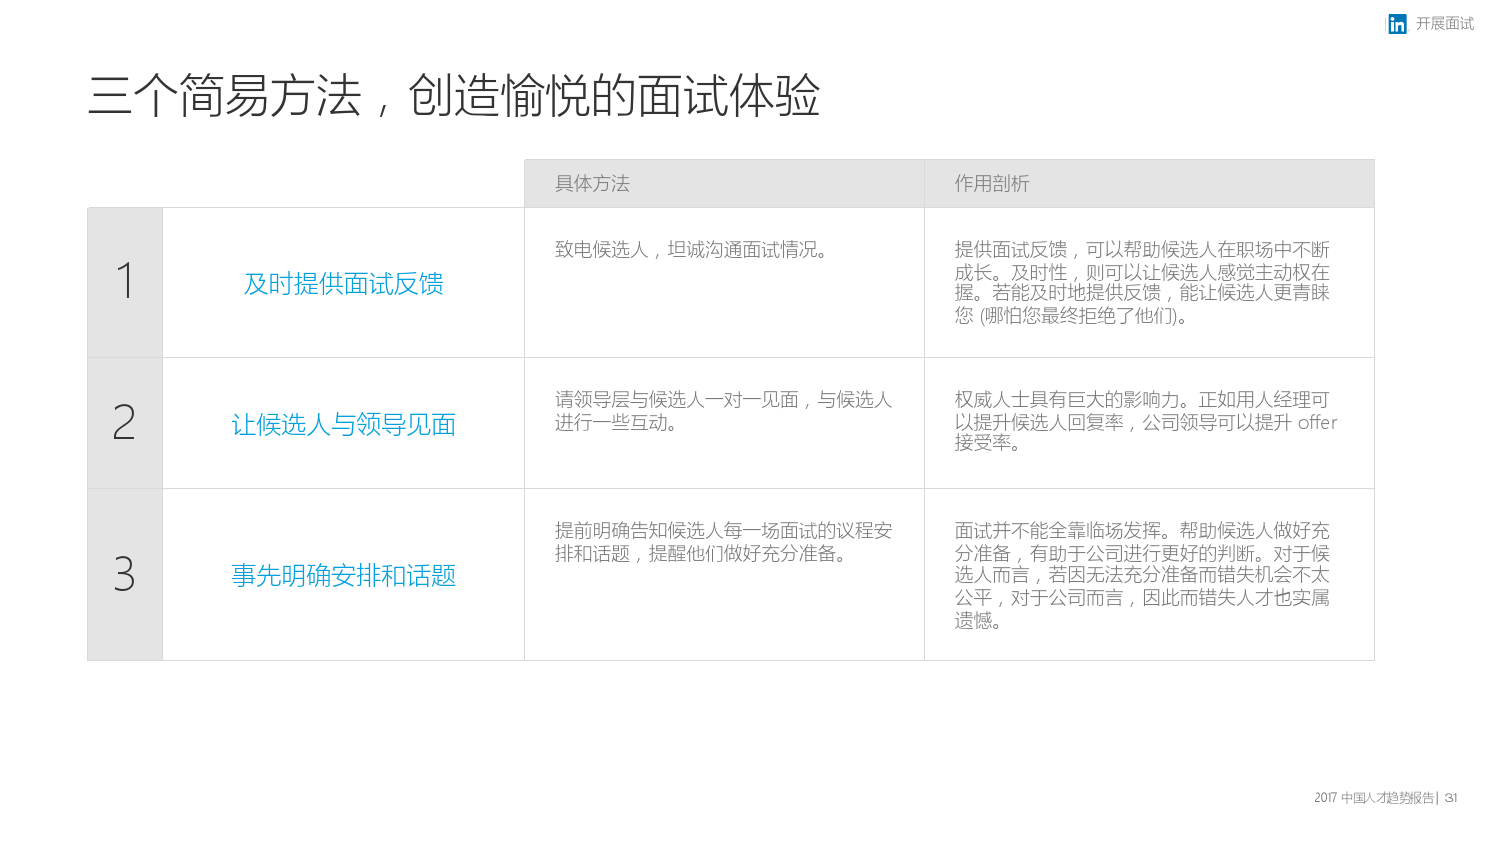Click the analysis paragraph starting 面试并不能全靠临场发挥

[1141, 575]
